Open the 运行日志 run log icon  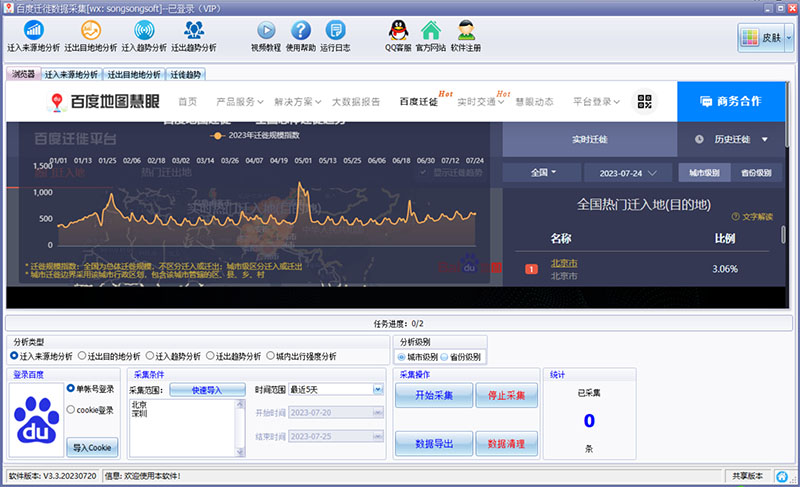point(335,31)
